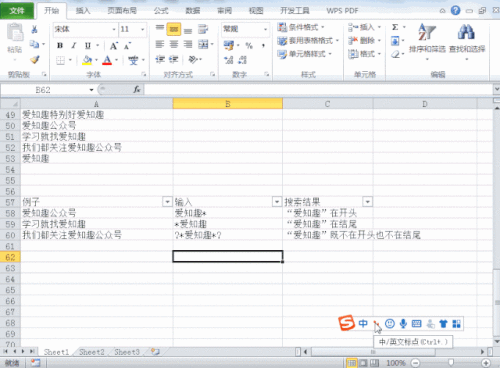Click the Copy icon

(x=34, y=44)
